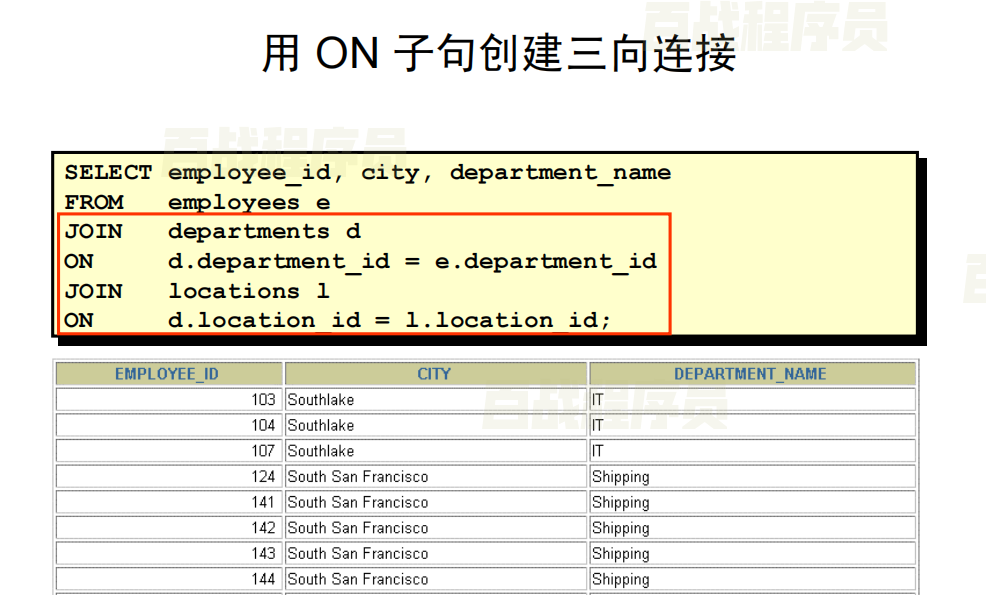
Task: Click the EMPLOYEE_ID column header
Action: pyautogui.click(x=167, y=374)
